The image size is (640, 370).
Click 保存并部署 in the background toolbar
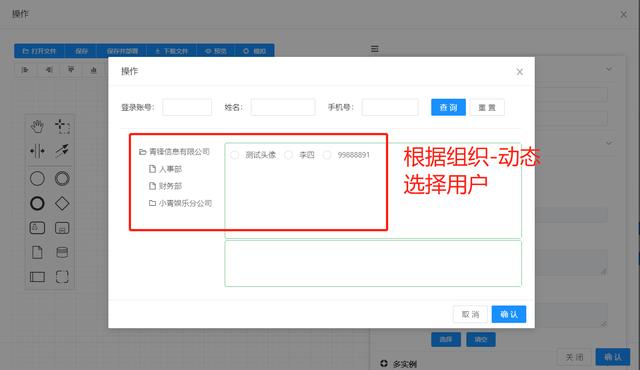coord(122,51)
